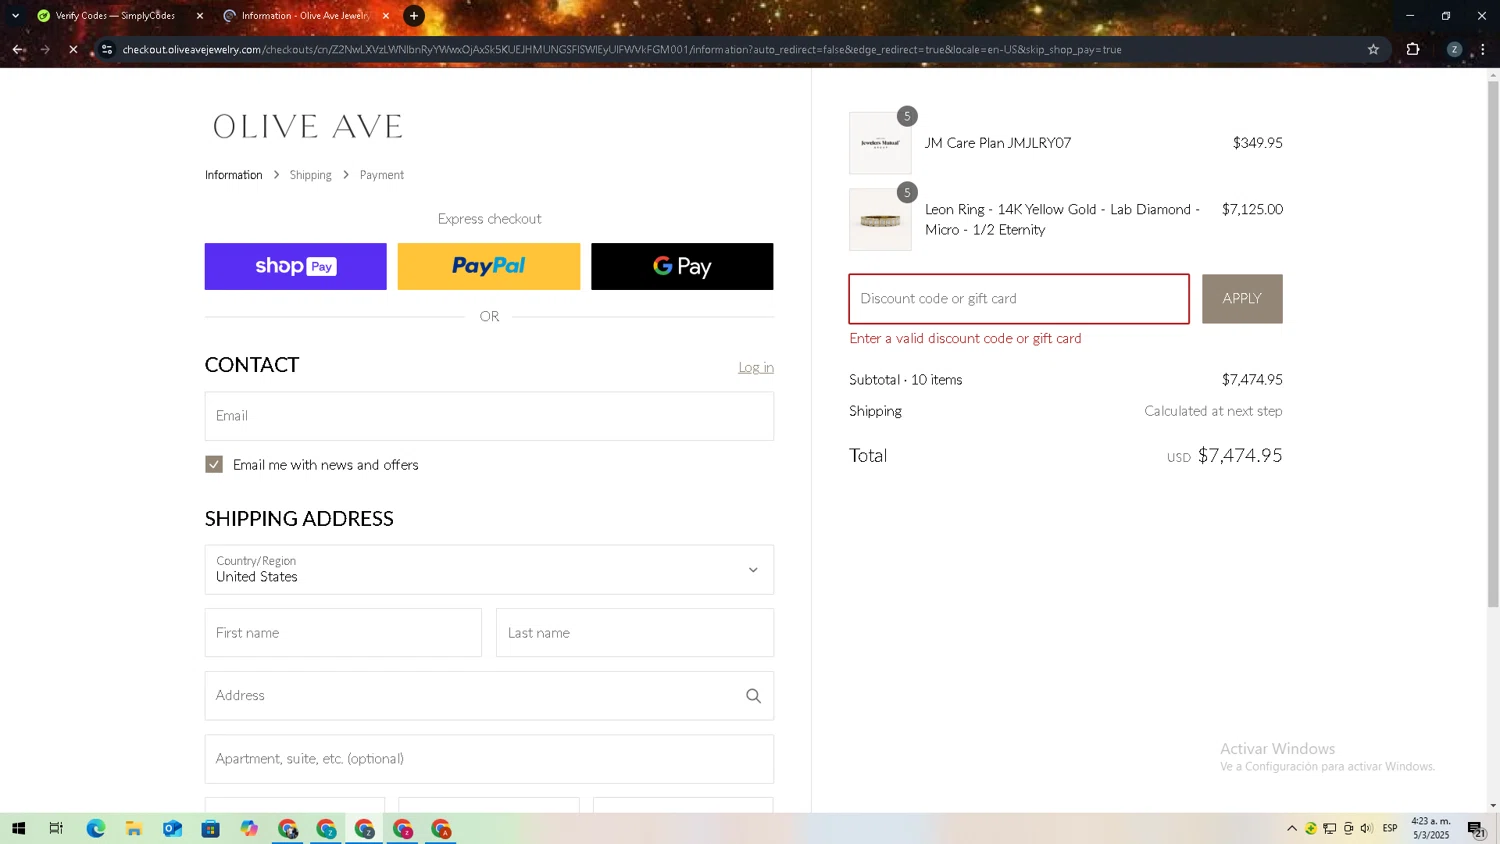Viewport: 1500px width, 844px height.
Task: Click the Olive Ave logo
Action: tap(308, 126)
